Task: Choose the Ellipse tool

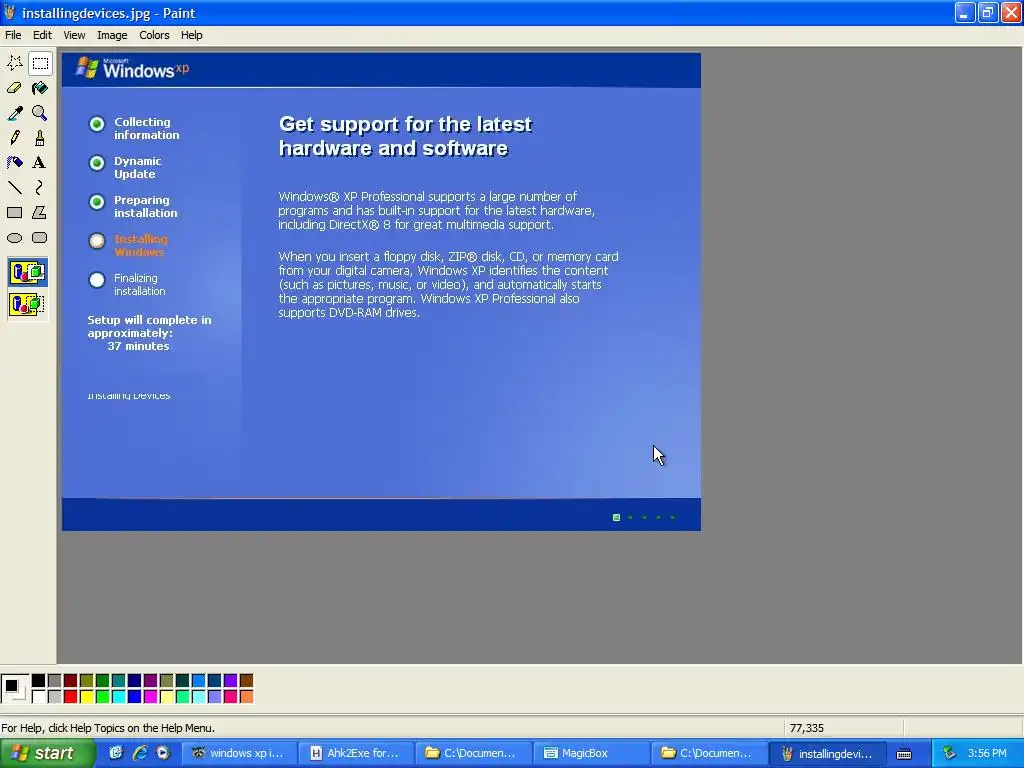Action: coord(14,238)
